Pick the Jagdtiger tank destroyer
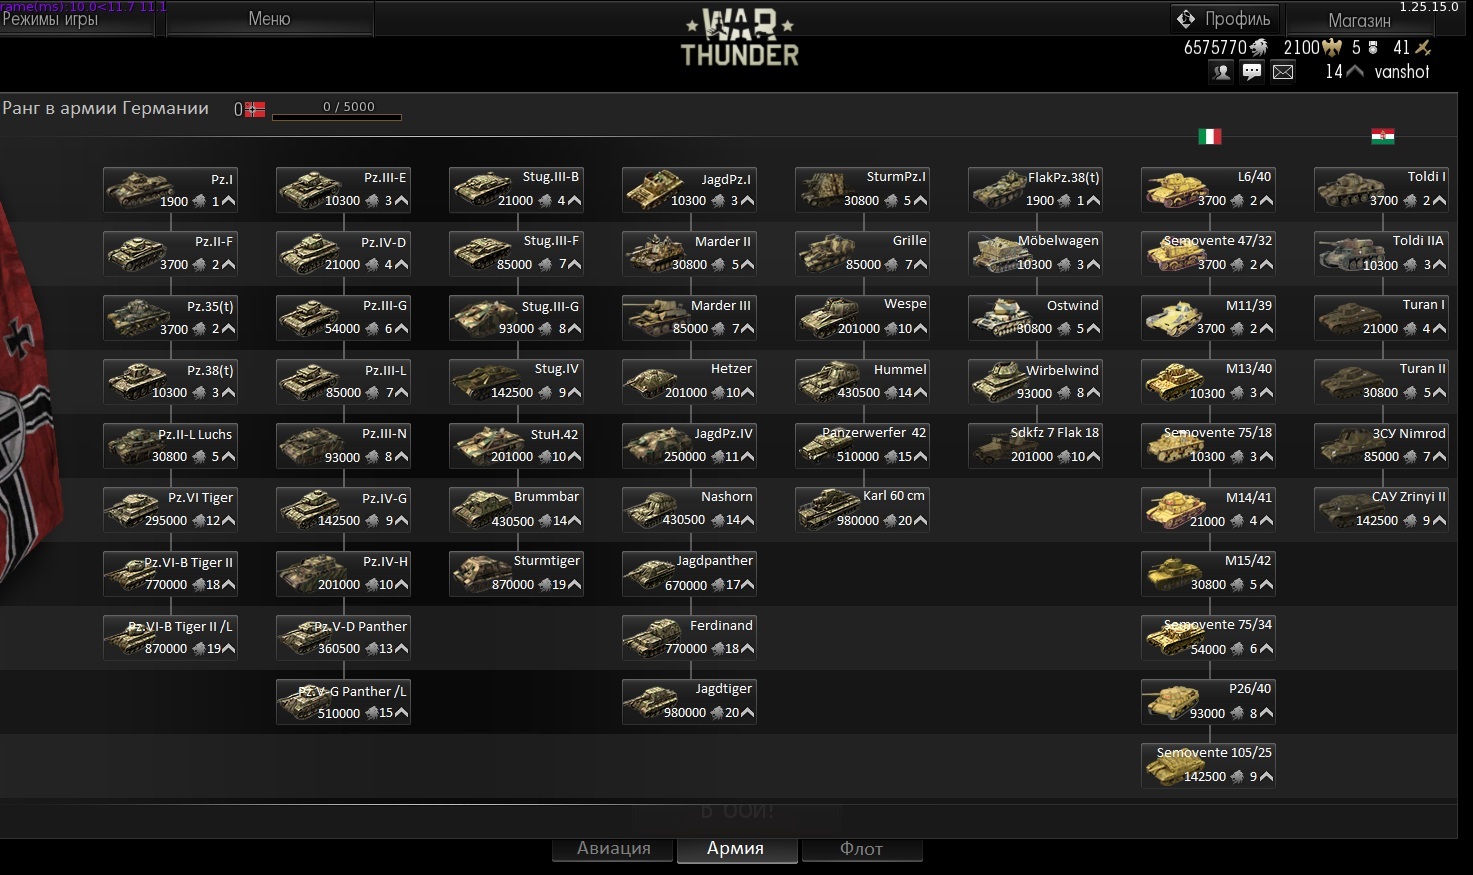The image size is (1473, 875). pyautogui.click(x=689, y=702)
